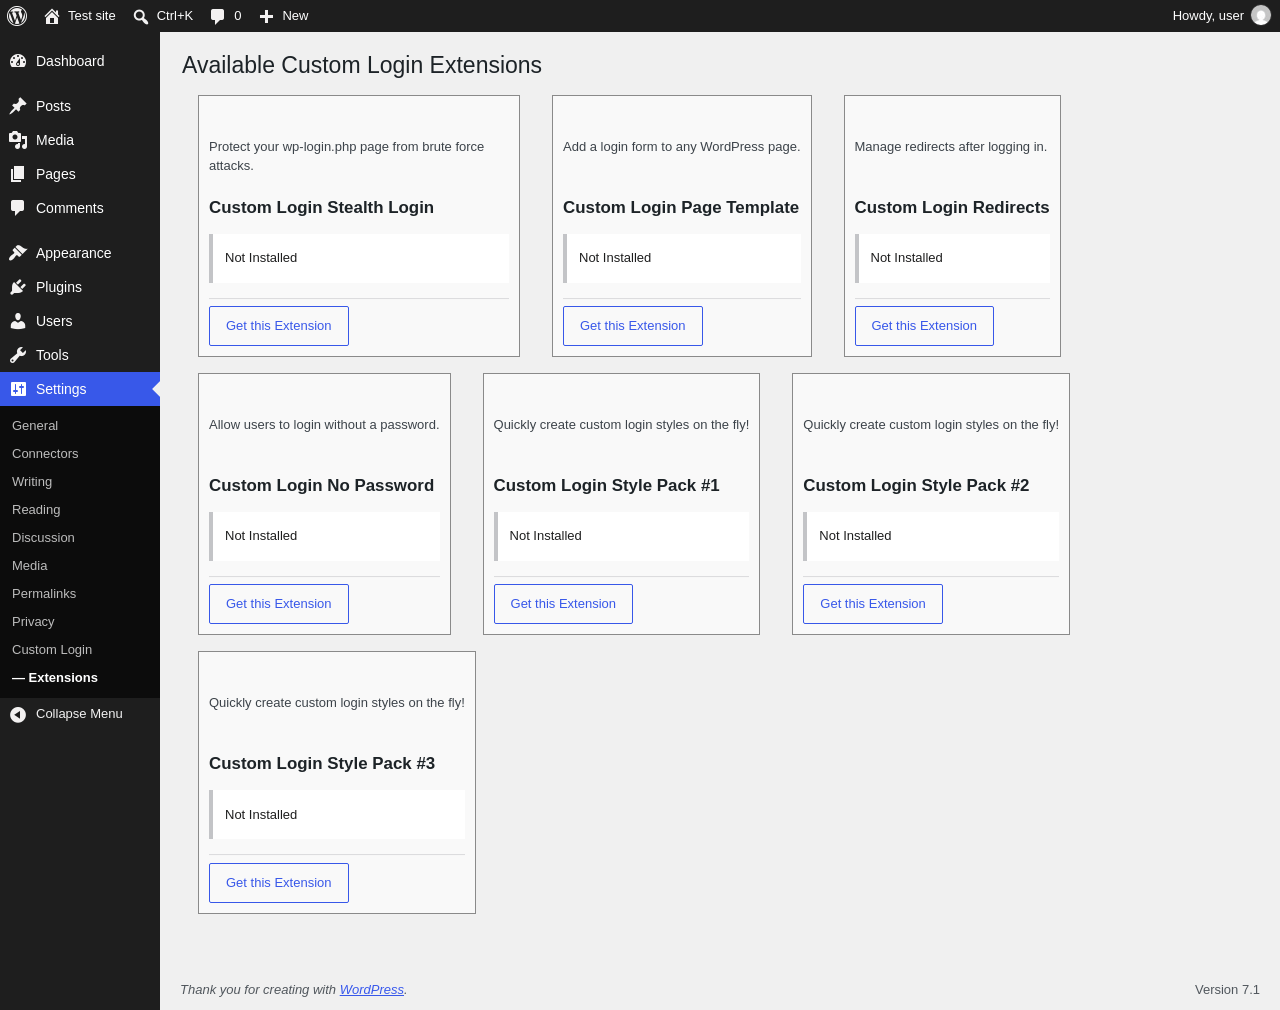Open the Howdy, user account menu
Image resolution: width=1280 pixels, height=1010 pixels.
click(x=1221, y=16)
